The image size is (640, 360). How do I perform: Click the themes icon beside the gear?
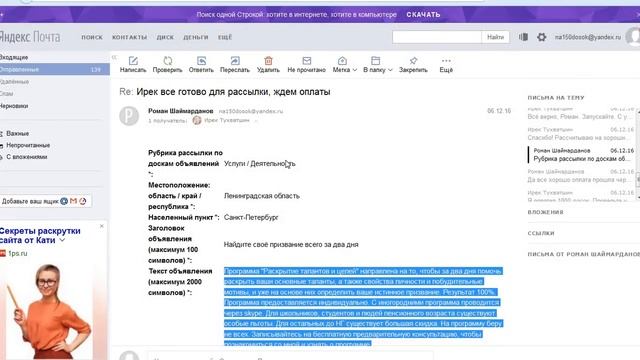click(x=523, y=37)
